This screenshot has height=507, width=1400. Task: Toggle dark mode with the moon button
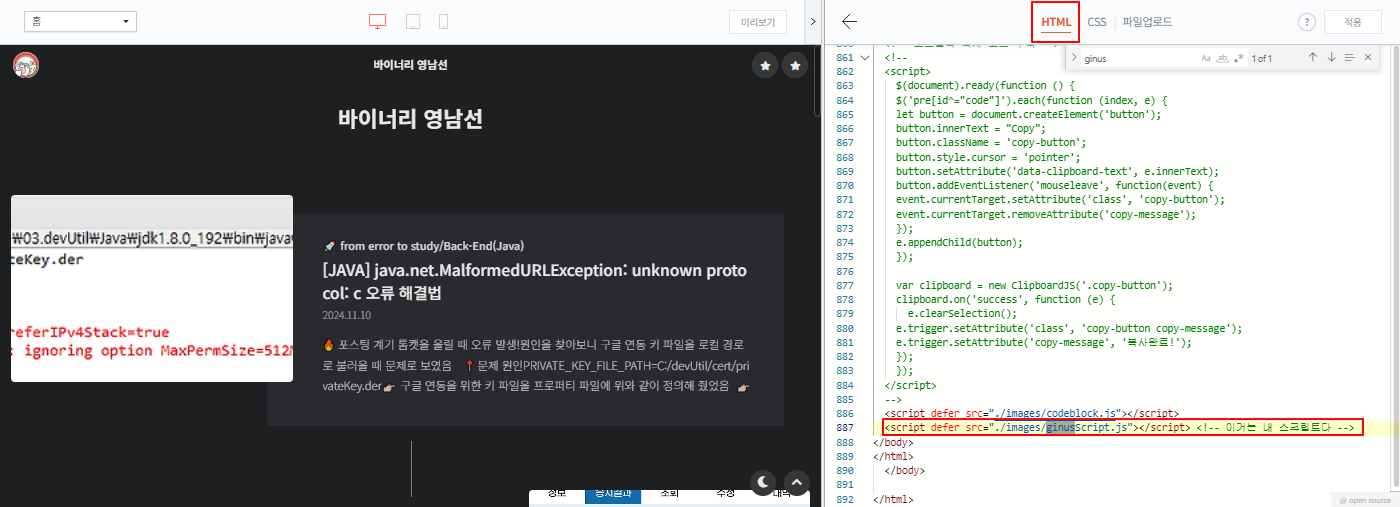click(x=764, y=483)
